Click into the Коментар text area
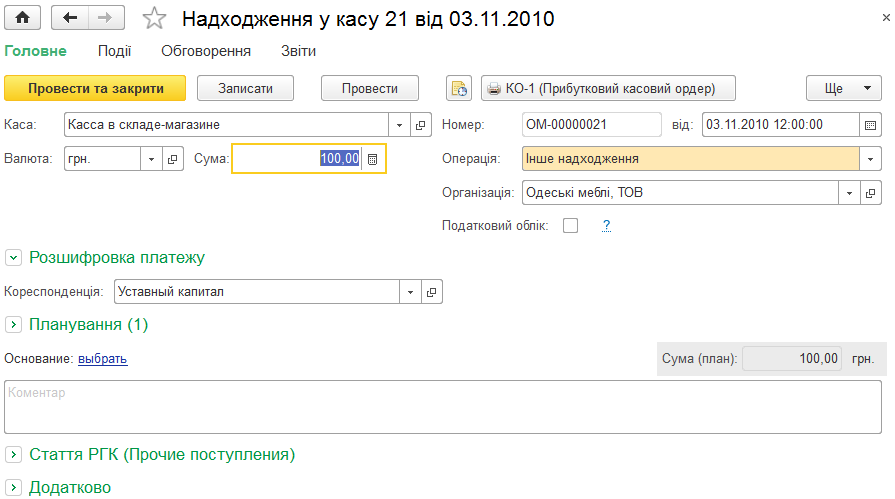Viewport: 895px width, 499px height. (443, 407)
